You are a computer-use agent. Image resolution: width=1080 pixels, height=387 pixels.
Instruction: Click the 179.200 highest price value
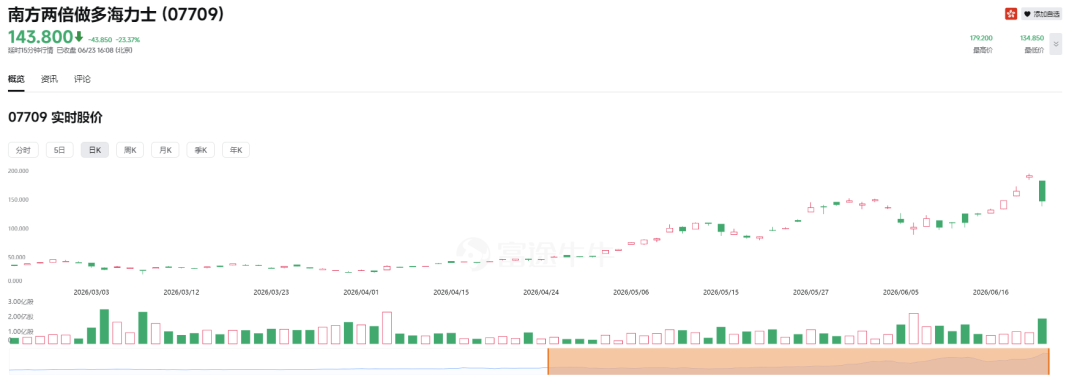(982, 39)
